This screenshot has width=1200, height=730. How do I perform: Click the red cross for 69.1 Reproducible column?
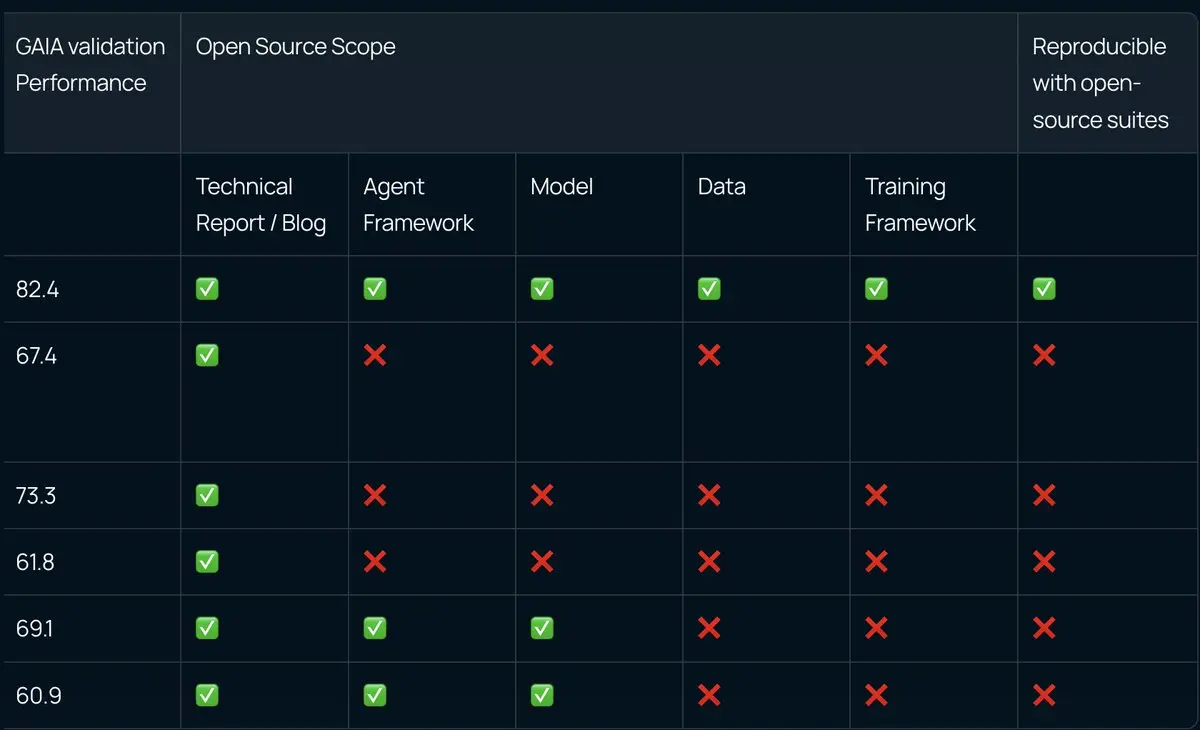point(1044,628)
